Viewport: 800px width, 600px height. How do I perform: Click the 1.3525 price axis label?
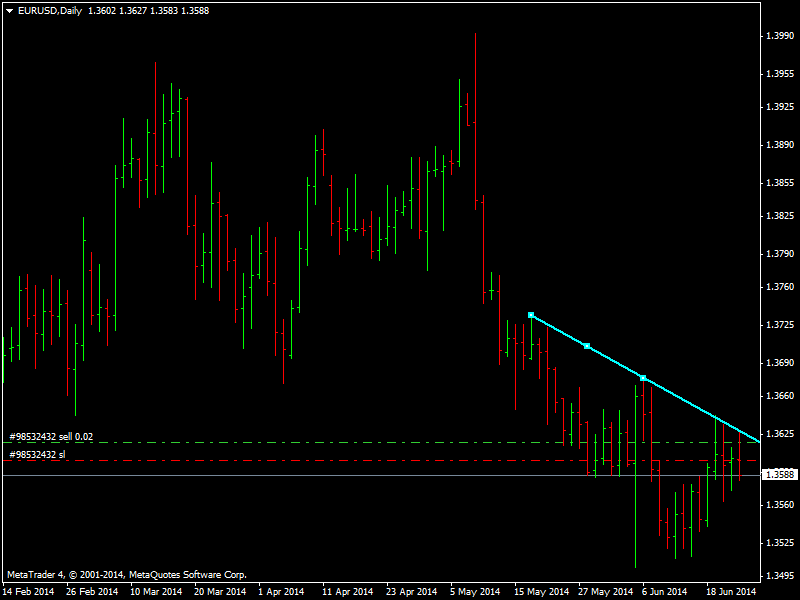(x=780, y=543)
